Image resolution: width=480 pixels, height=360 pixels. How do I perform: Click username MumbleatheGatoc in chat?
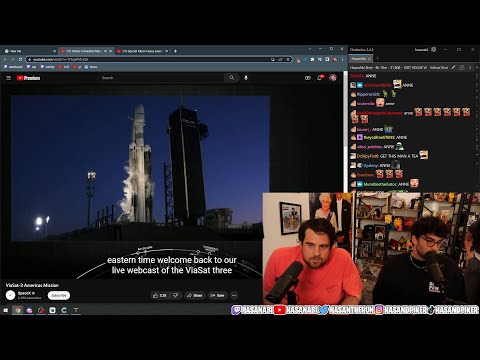(x=380, y=184)
